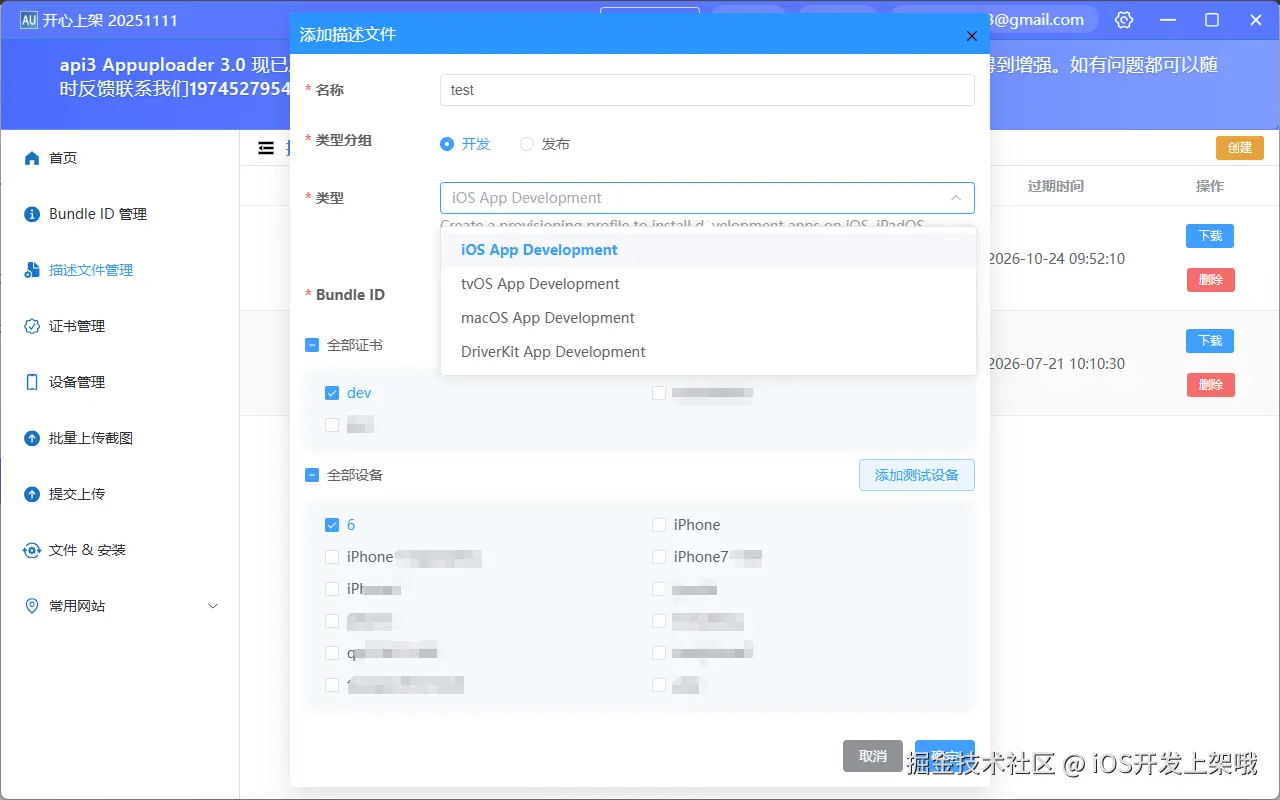Open settings with the gear icon in title bar
The height and width of the screenshot is (800, 1280).
[x=1124, y=20]
